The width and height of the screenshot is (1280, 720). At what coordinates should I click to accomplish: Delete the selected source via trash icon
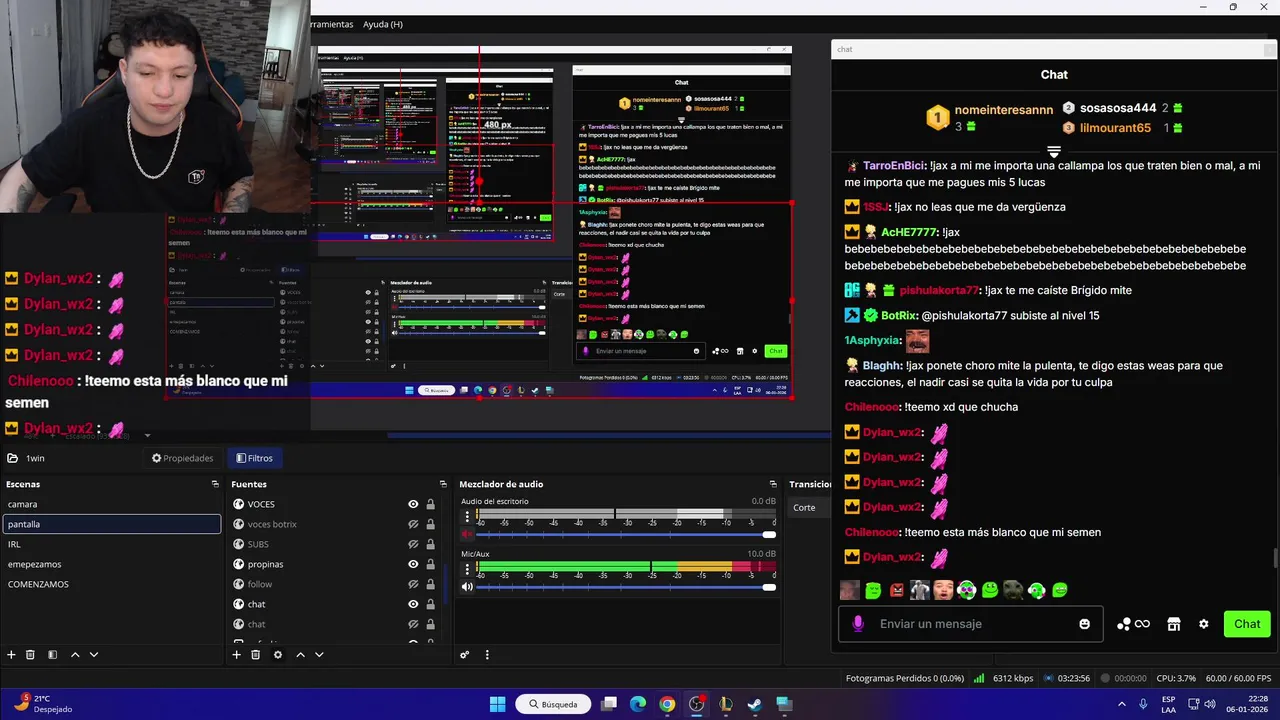255,655
